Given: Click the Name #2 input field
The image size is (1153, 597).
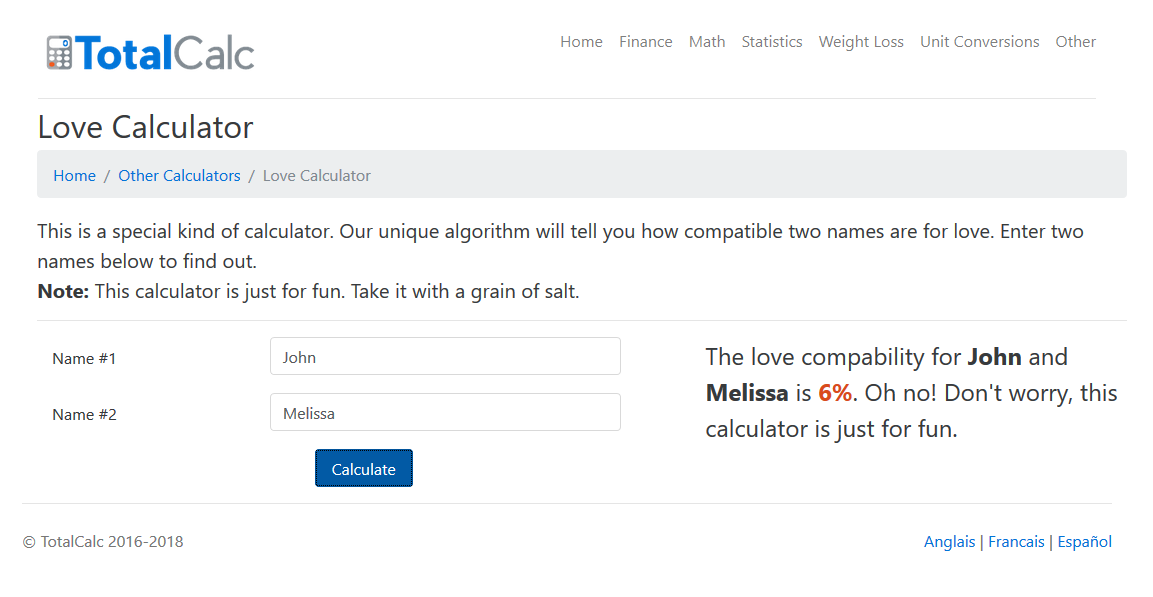Looking at the screenshot, I should [x=445, y=412].
